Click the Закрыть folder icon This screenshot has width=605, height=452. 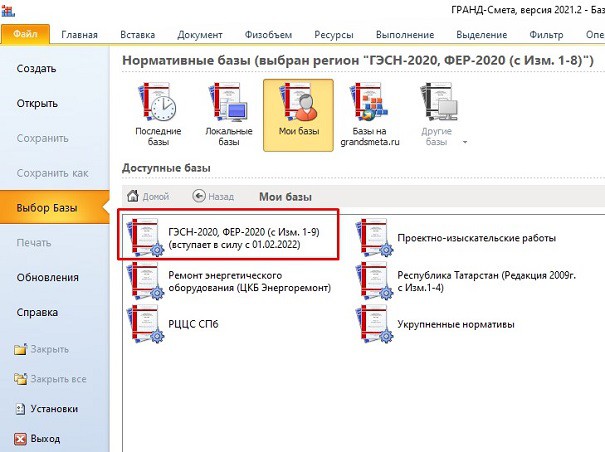click(20, 349)
